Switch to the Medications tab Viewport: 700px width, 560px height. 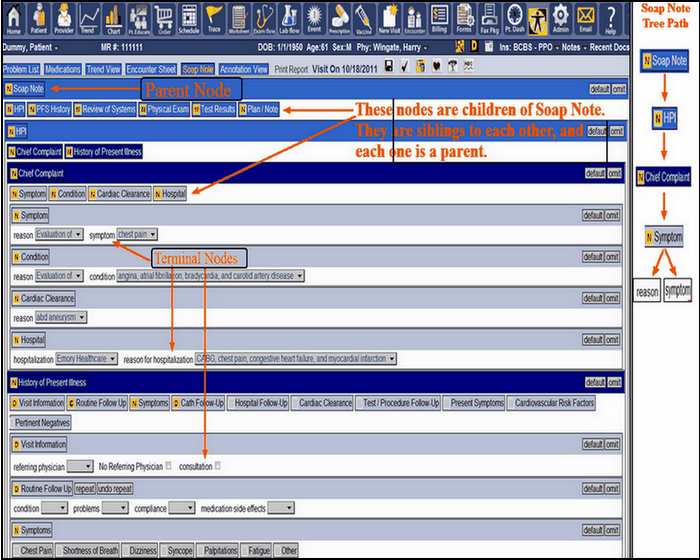(63, 69)
